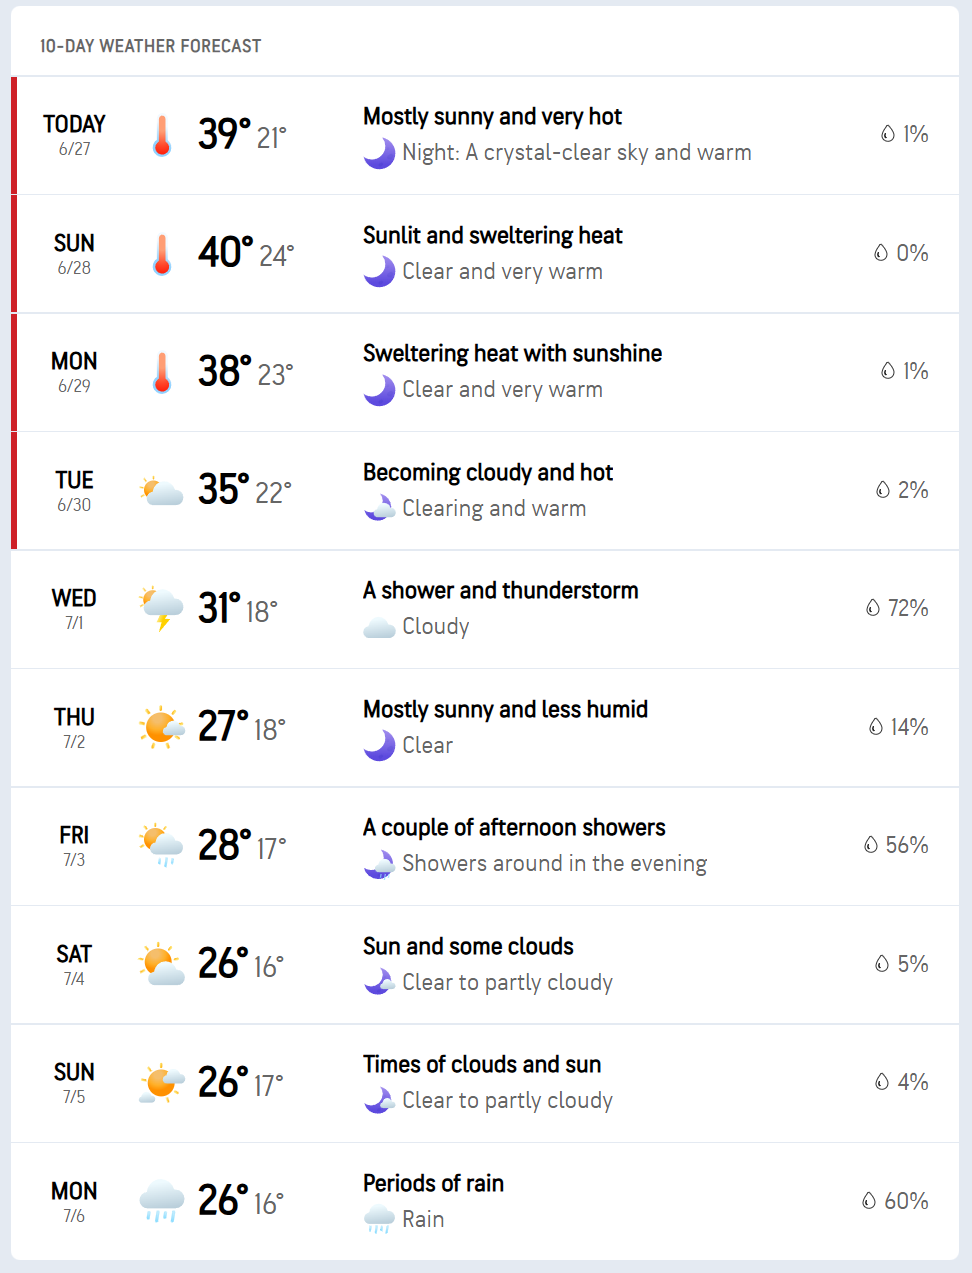Click the moon icon beside Clear and very warm on 6/28
972x1273 pixels.
click(379, 272)
